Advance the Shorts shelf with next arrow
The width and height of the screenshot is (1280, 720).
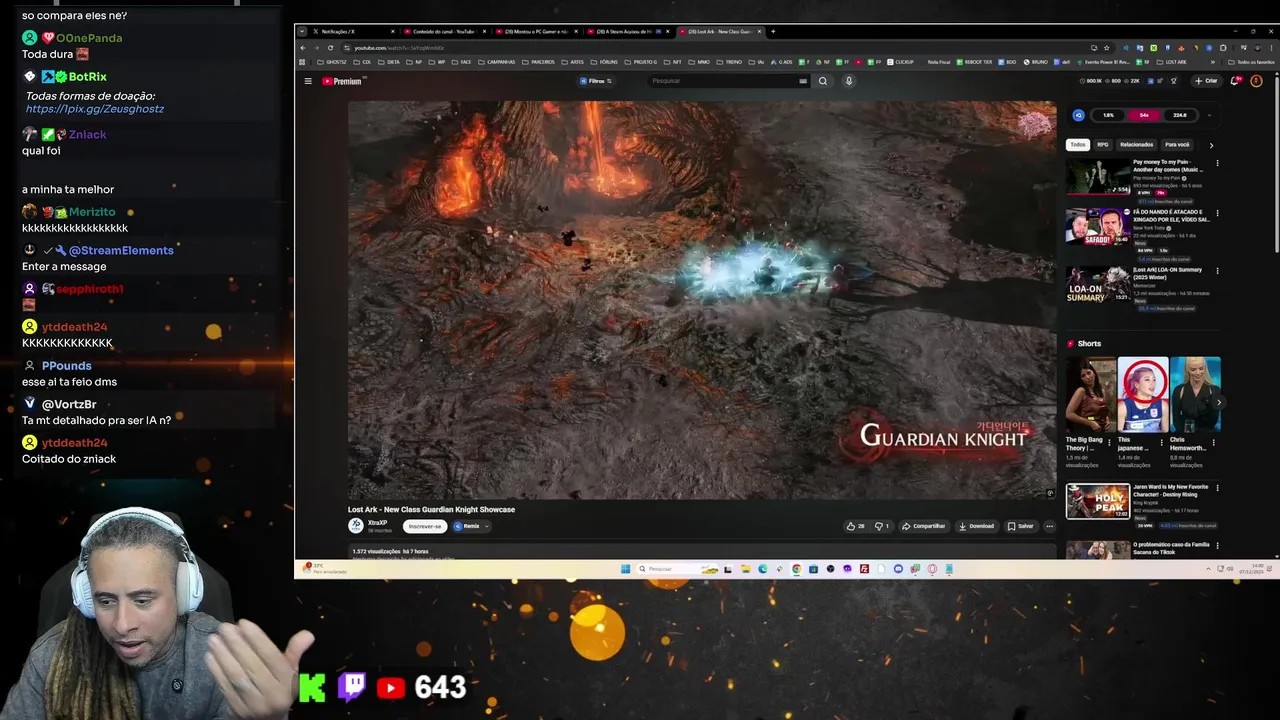[x=1219, y=403]
